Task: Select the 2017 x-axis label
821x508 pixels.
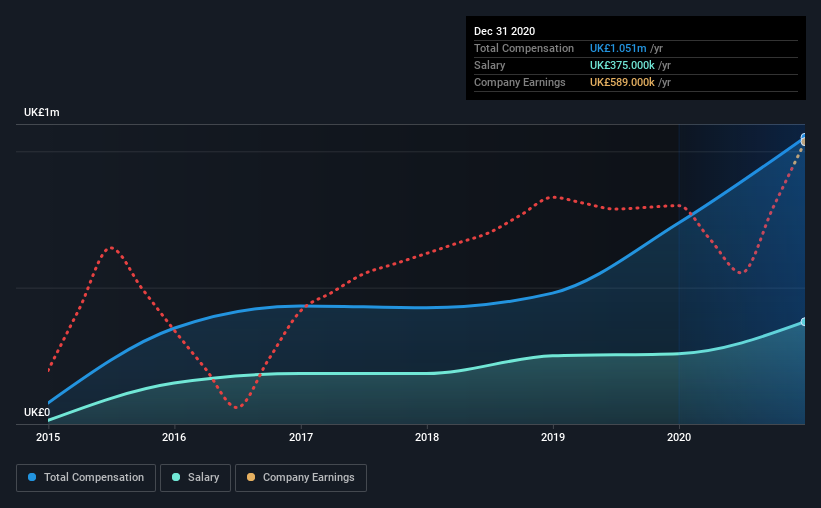Action: [301, 437]
